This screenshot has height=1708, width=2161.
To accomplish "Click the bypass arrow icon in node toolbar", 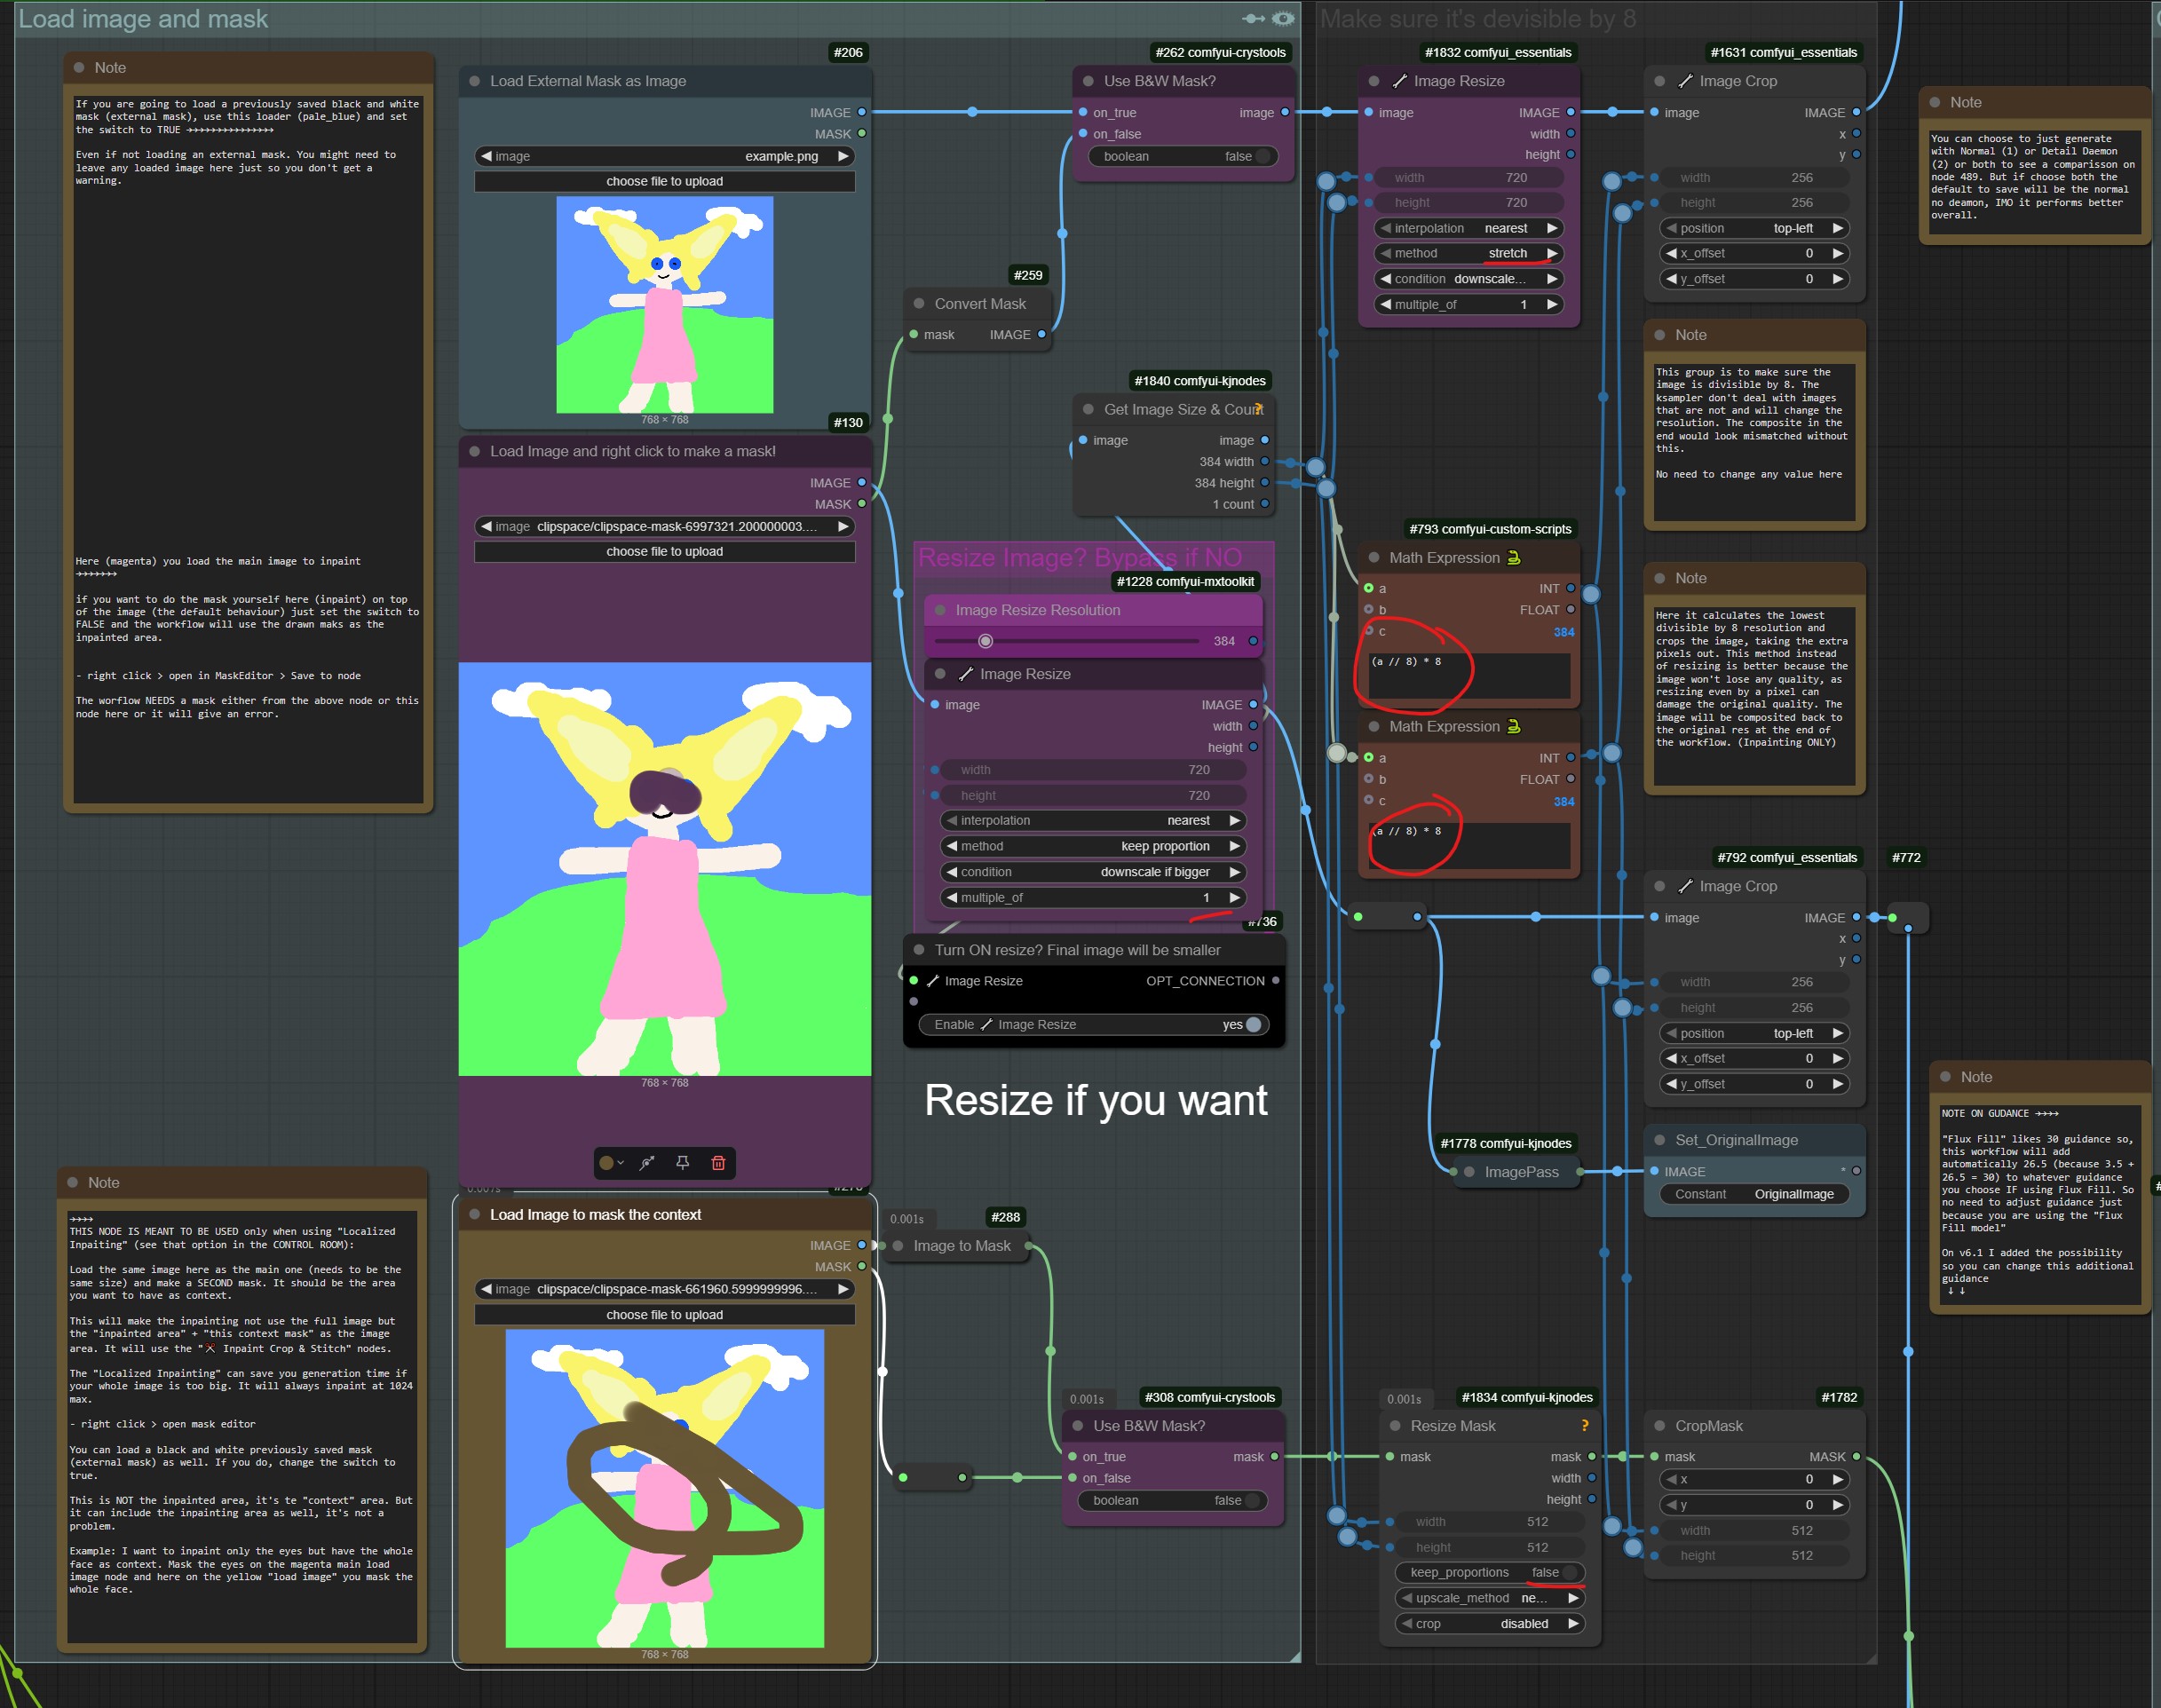I will pos(647,1163).
